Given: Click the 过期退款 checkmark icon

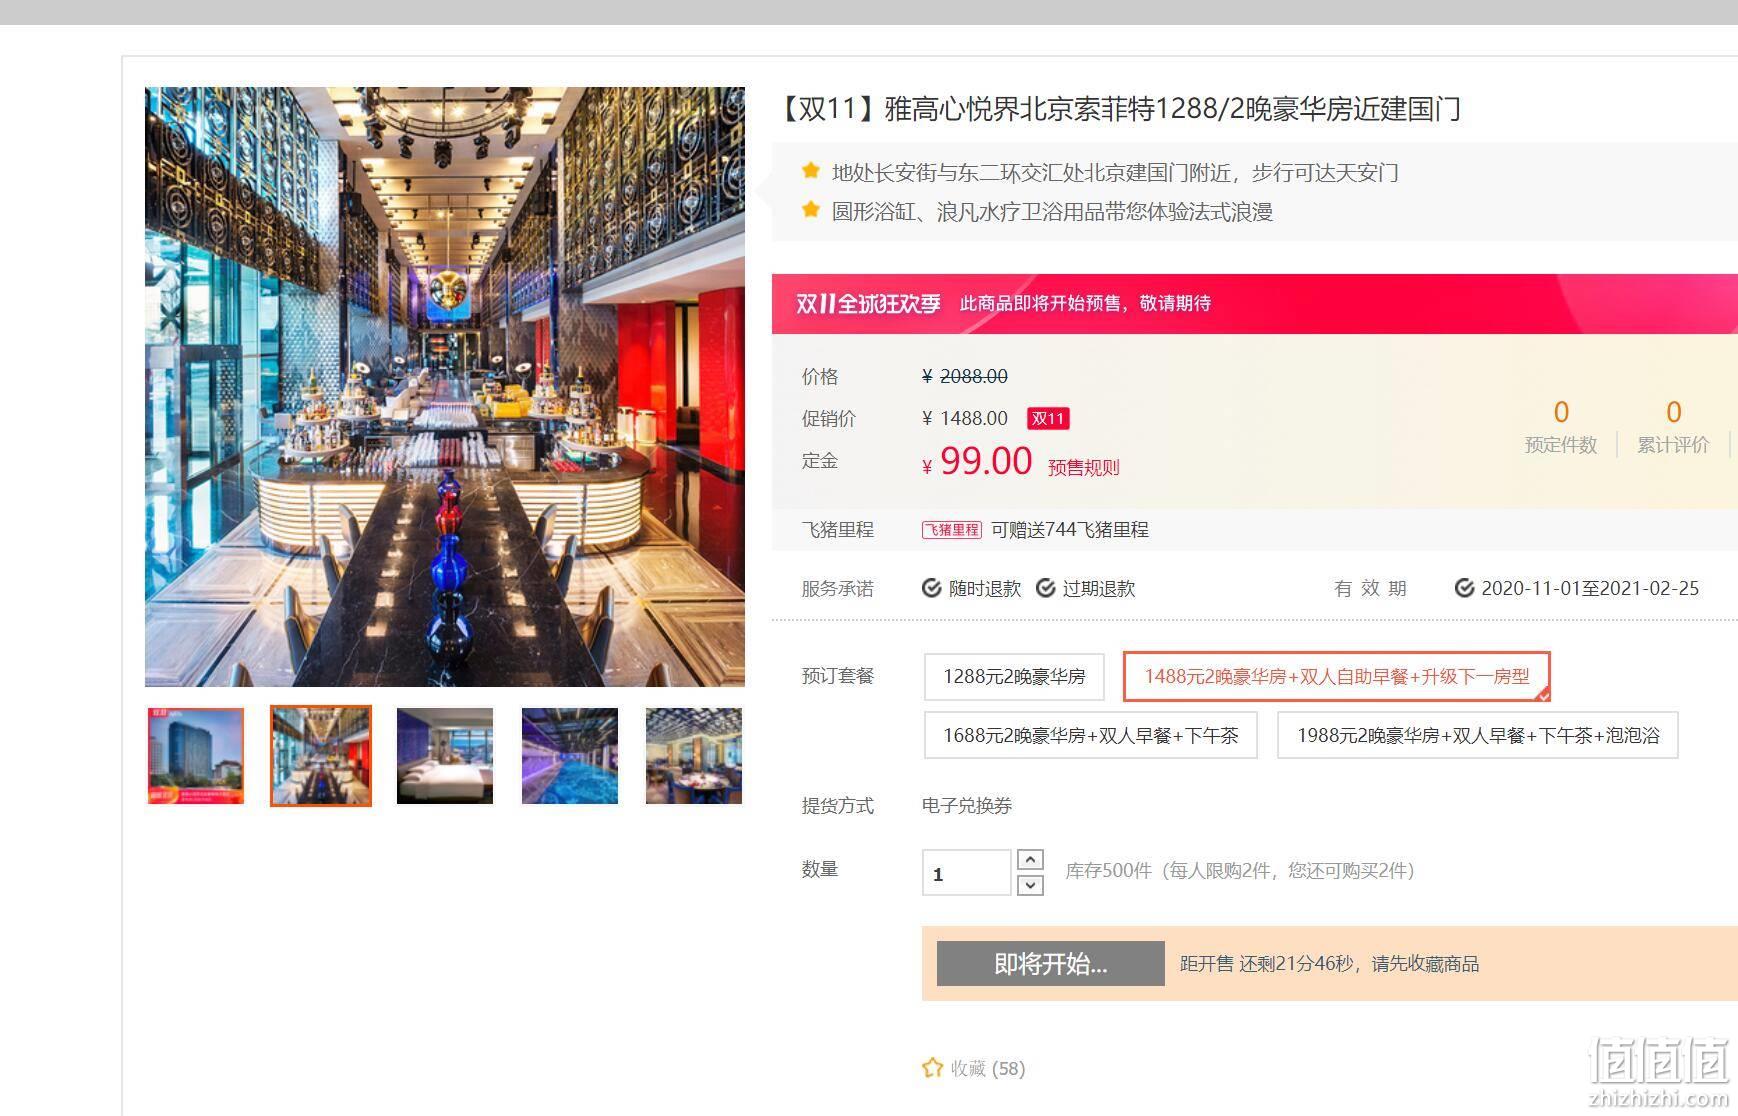Looking at the screenshot, I should click(1046, 588).
